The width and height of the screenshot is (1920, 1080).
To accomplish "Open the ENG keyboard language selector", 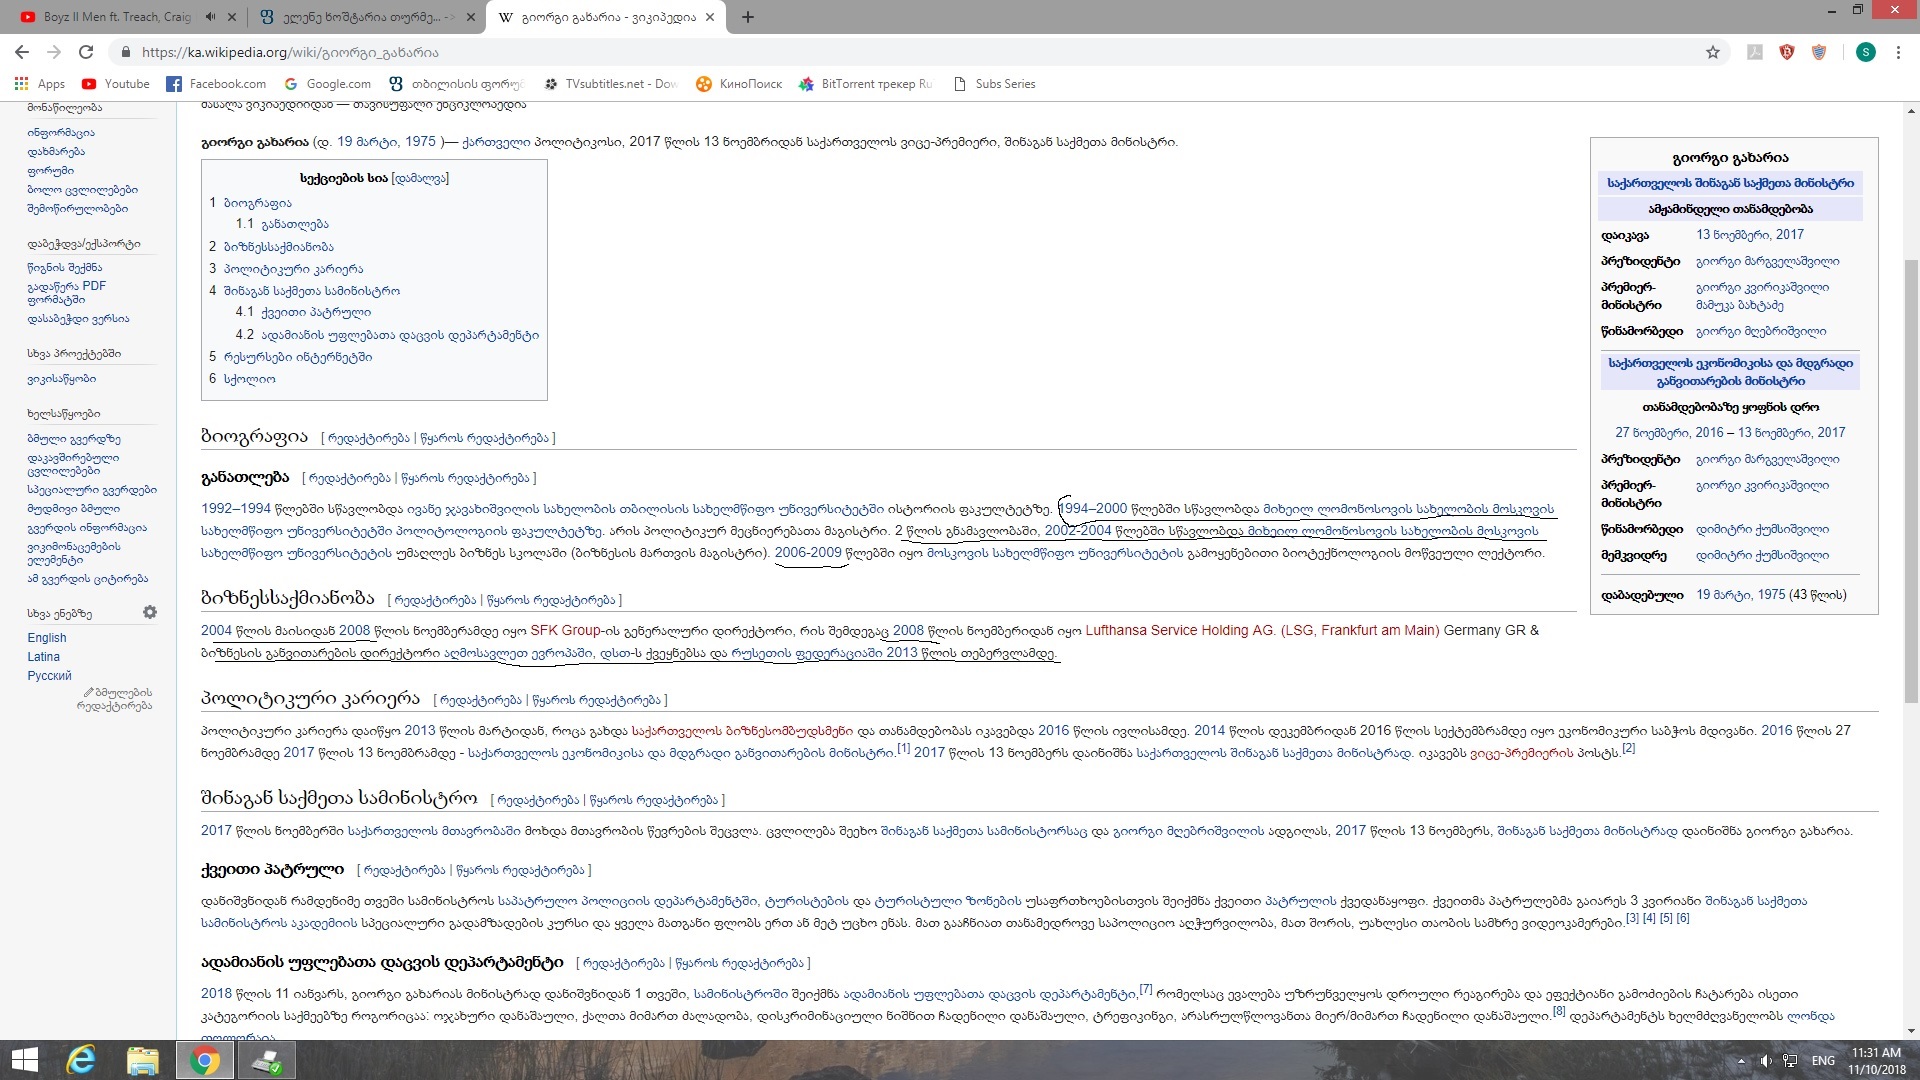I will click(1824, 1059).
